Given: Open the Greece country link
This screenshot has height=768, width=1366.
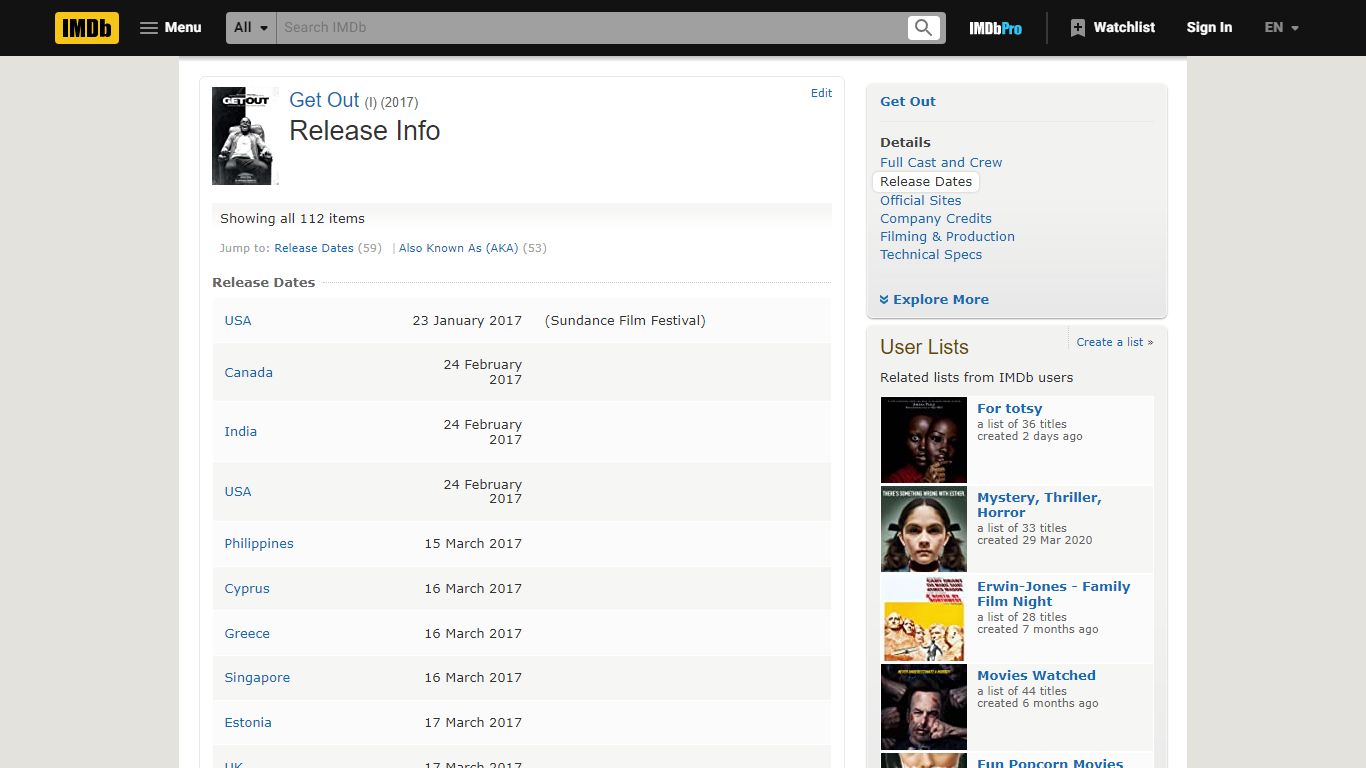Looking at the screenshot, I should 247,634.
